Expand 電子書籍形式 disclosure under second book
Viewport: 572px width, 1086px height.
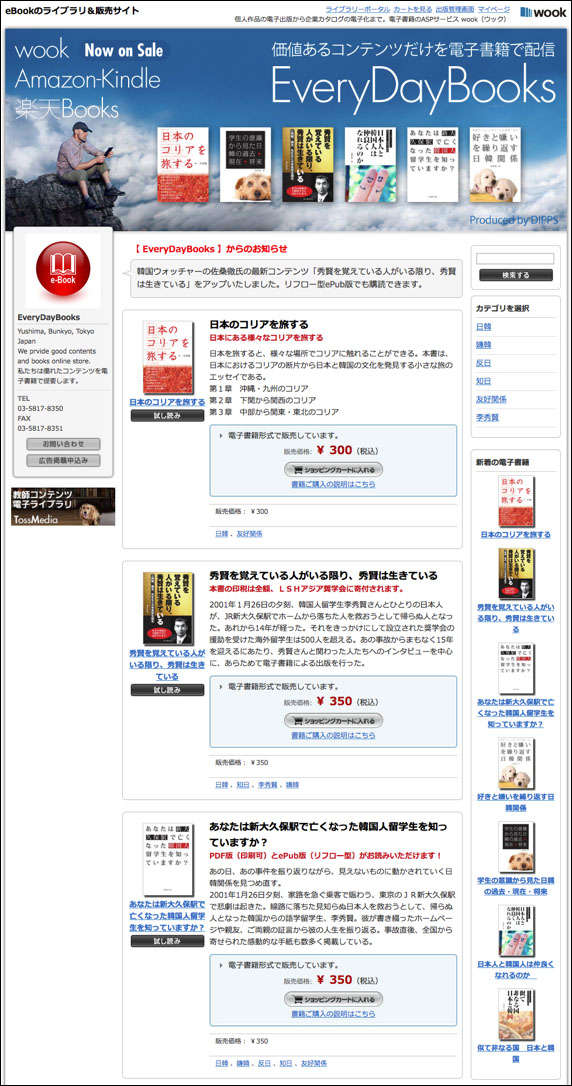point(221,687)
